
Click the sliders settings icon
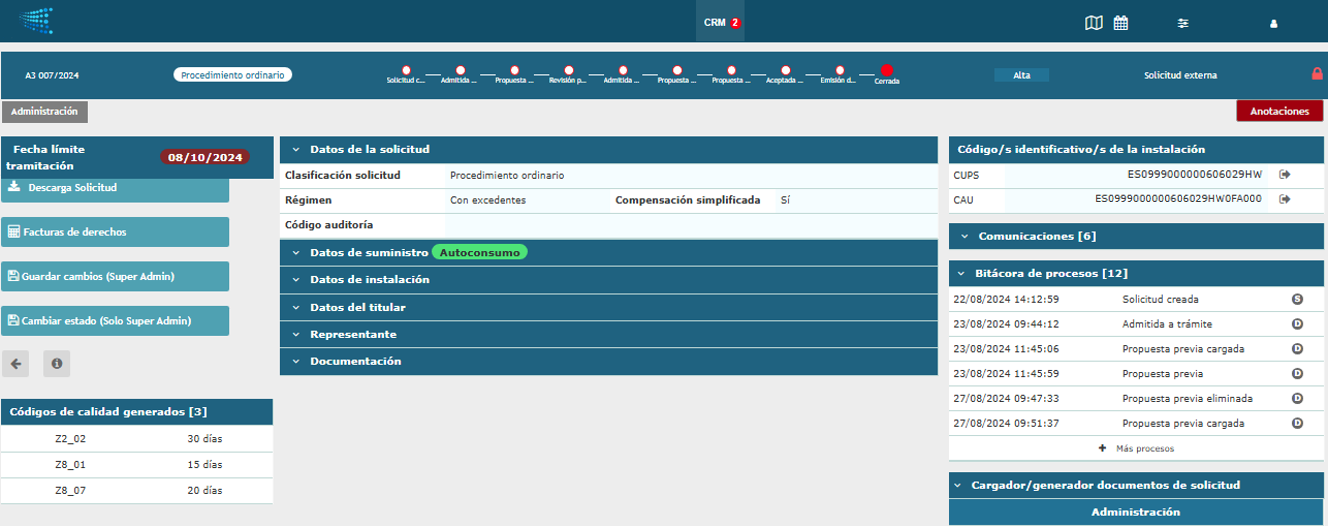click(1183, 23)
